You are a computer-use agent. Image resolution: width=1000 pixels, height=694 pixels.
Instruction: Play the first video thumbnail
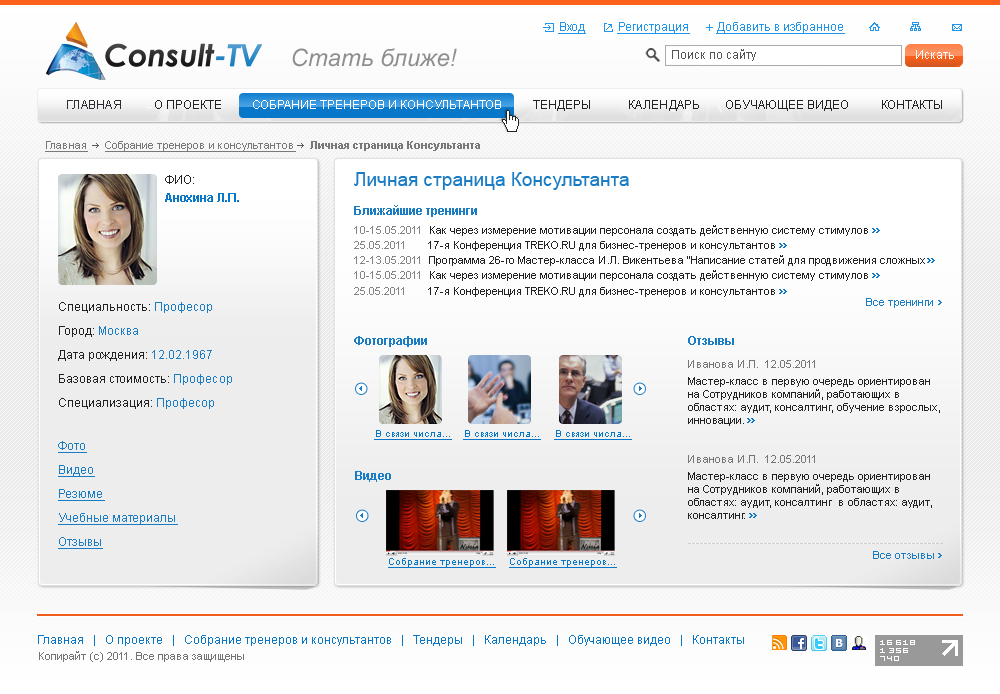pos(439,521)
